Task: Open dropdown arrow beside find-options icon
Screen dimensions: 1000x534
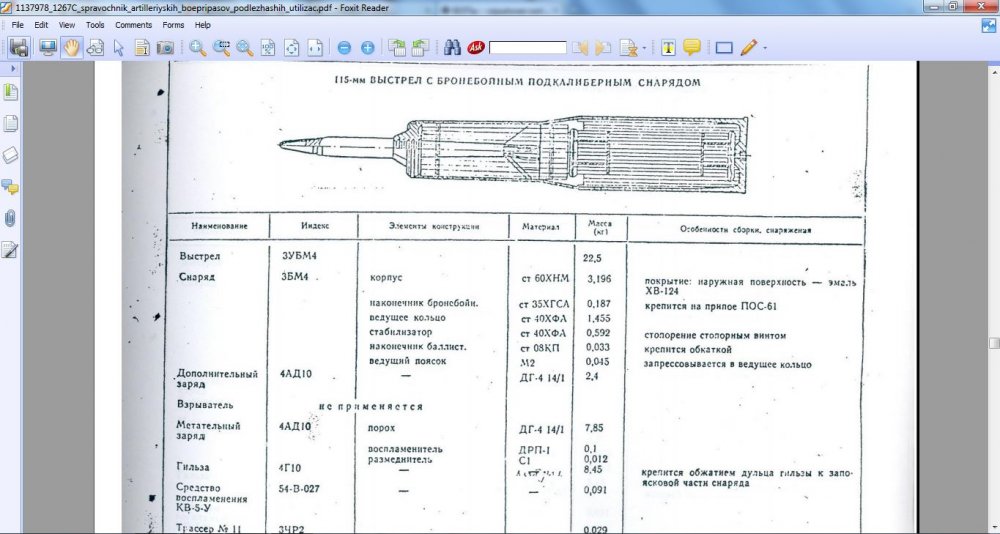Action: [x=644, y=48]
